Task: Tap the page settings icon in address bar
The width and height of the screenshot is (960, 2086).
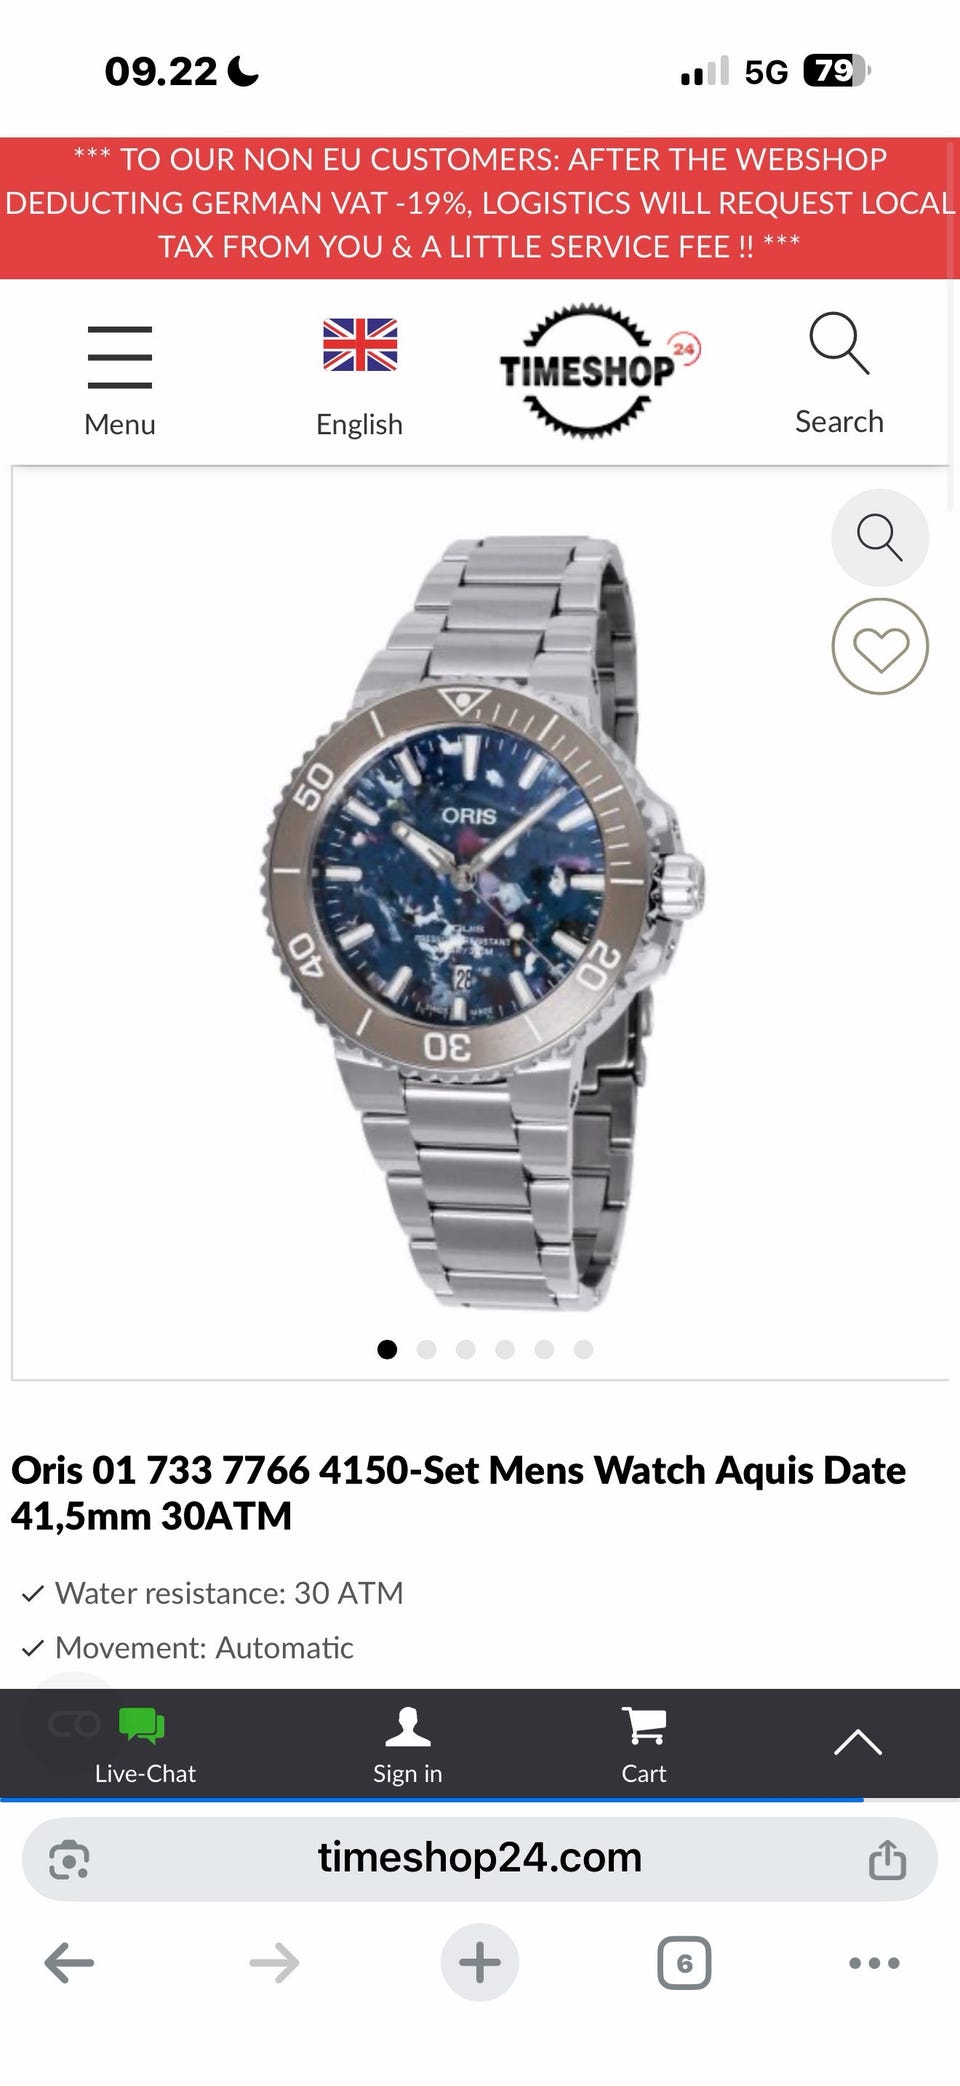Action: point(69,1859)
